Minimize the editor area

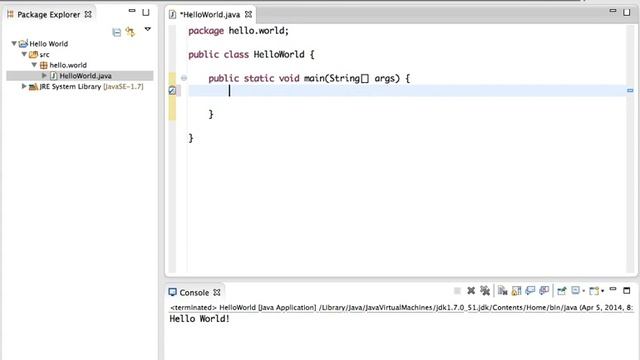click(x=613, y=11)
